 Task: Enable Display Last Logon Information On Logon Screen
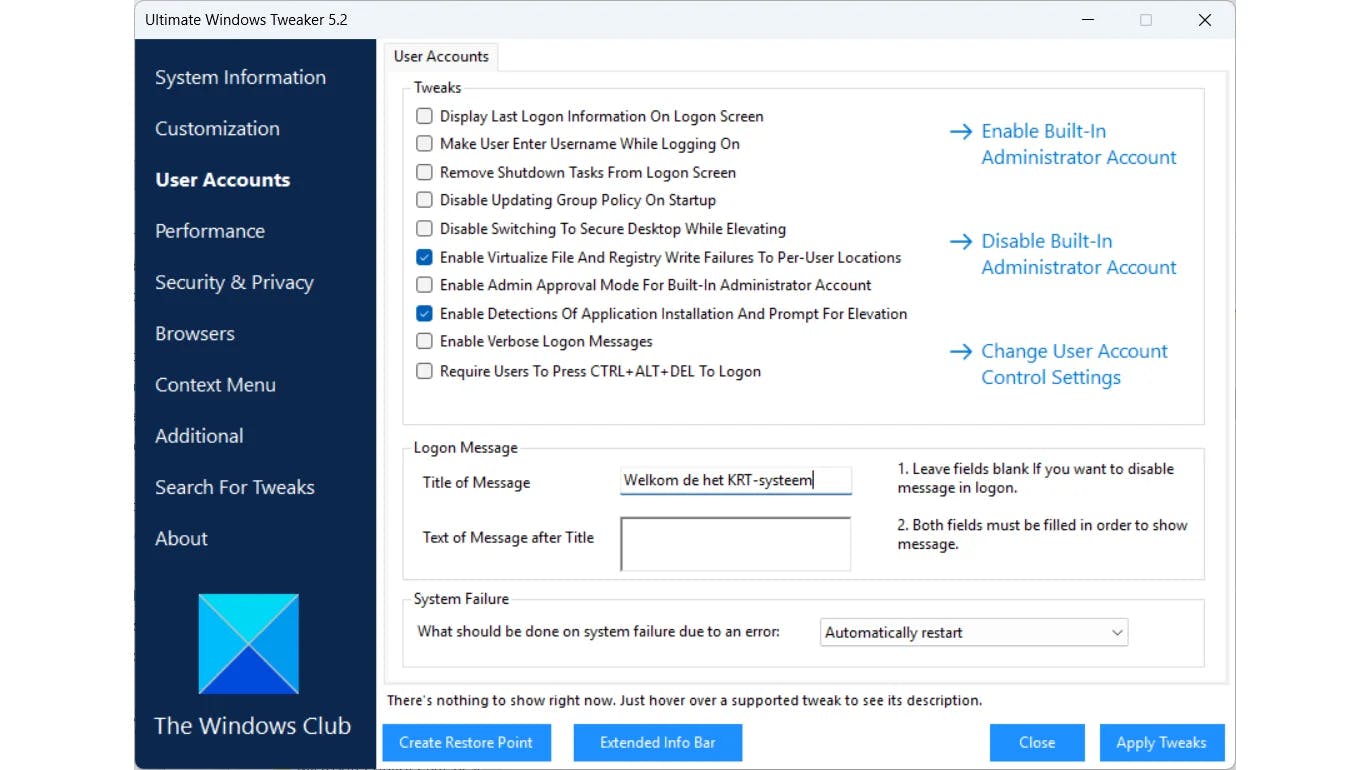coord(424,116)
